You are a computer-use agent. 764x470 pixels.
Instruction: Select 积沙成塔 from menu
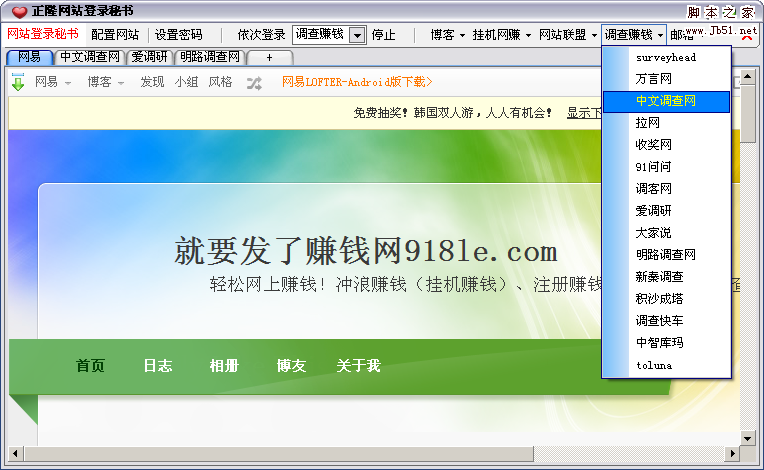tap(666, 299)
